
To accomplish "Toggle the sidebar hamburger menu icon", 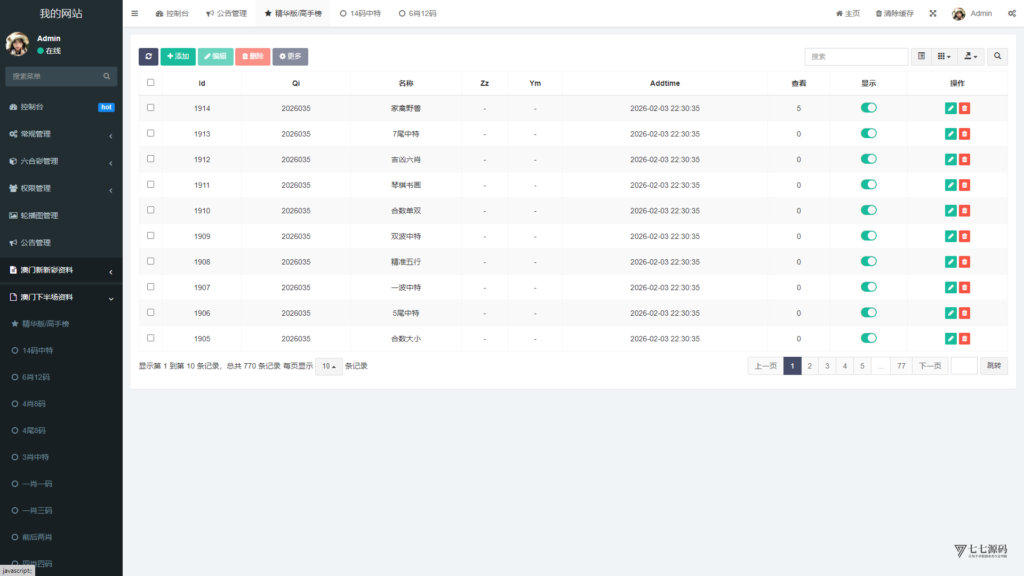I will 135,13.
